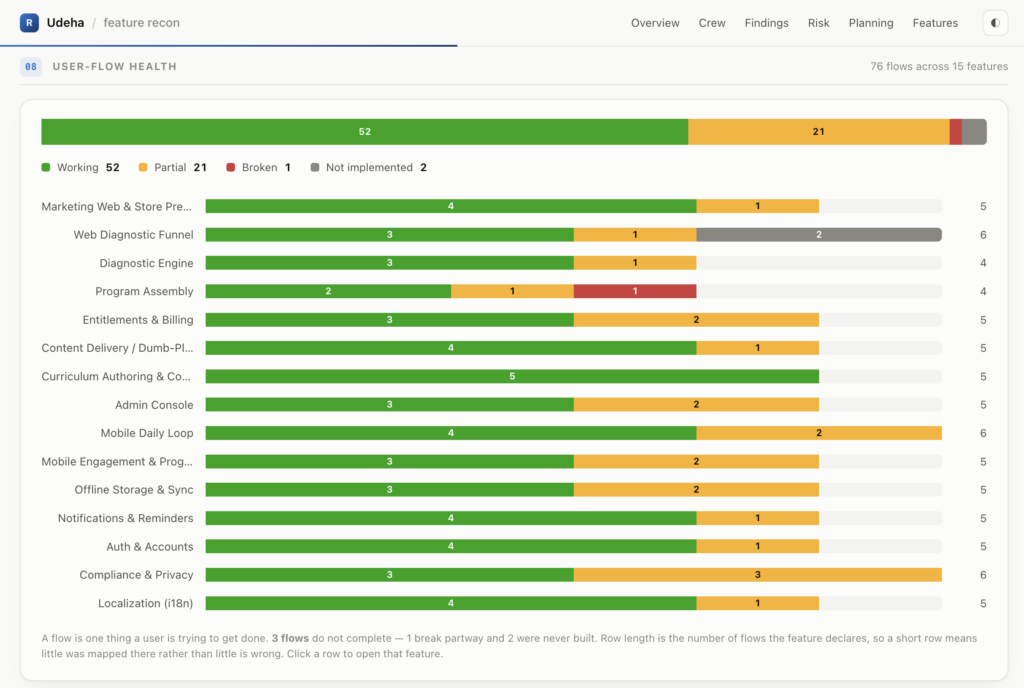The height and width of the screenshot is (688, 1024).
Task: Click the blue R logo icon
Action: (x=29, y=23)
